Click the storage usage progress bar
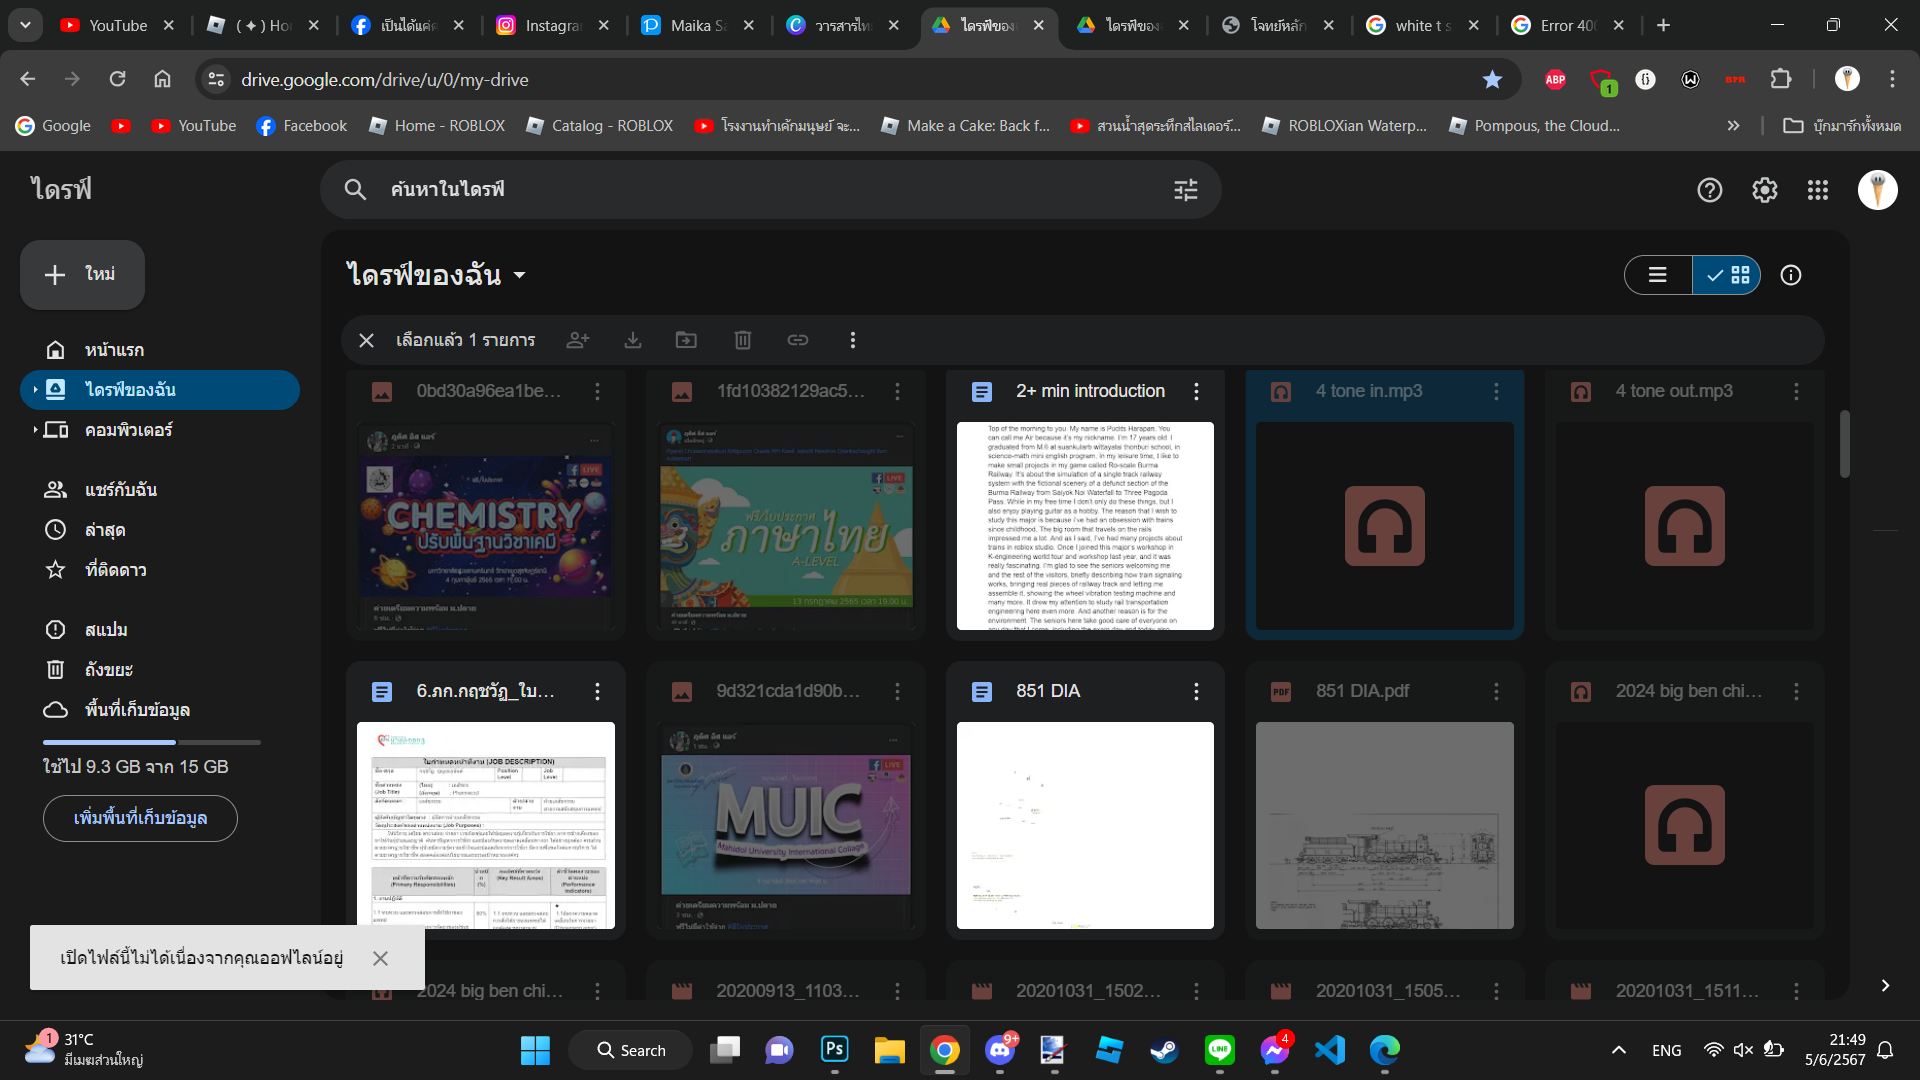1920x1080 pixels. [152, 742]
